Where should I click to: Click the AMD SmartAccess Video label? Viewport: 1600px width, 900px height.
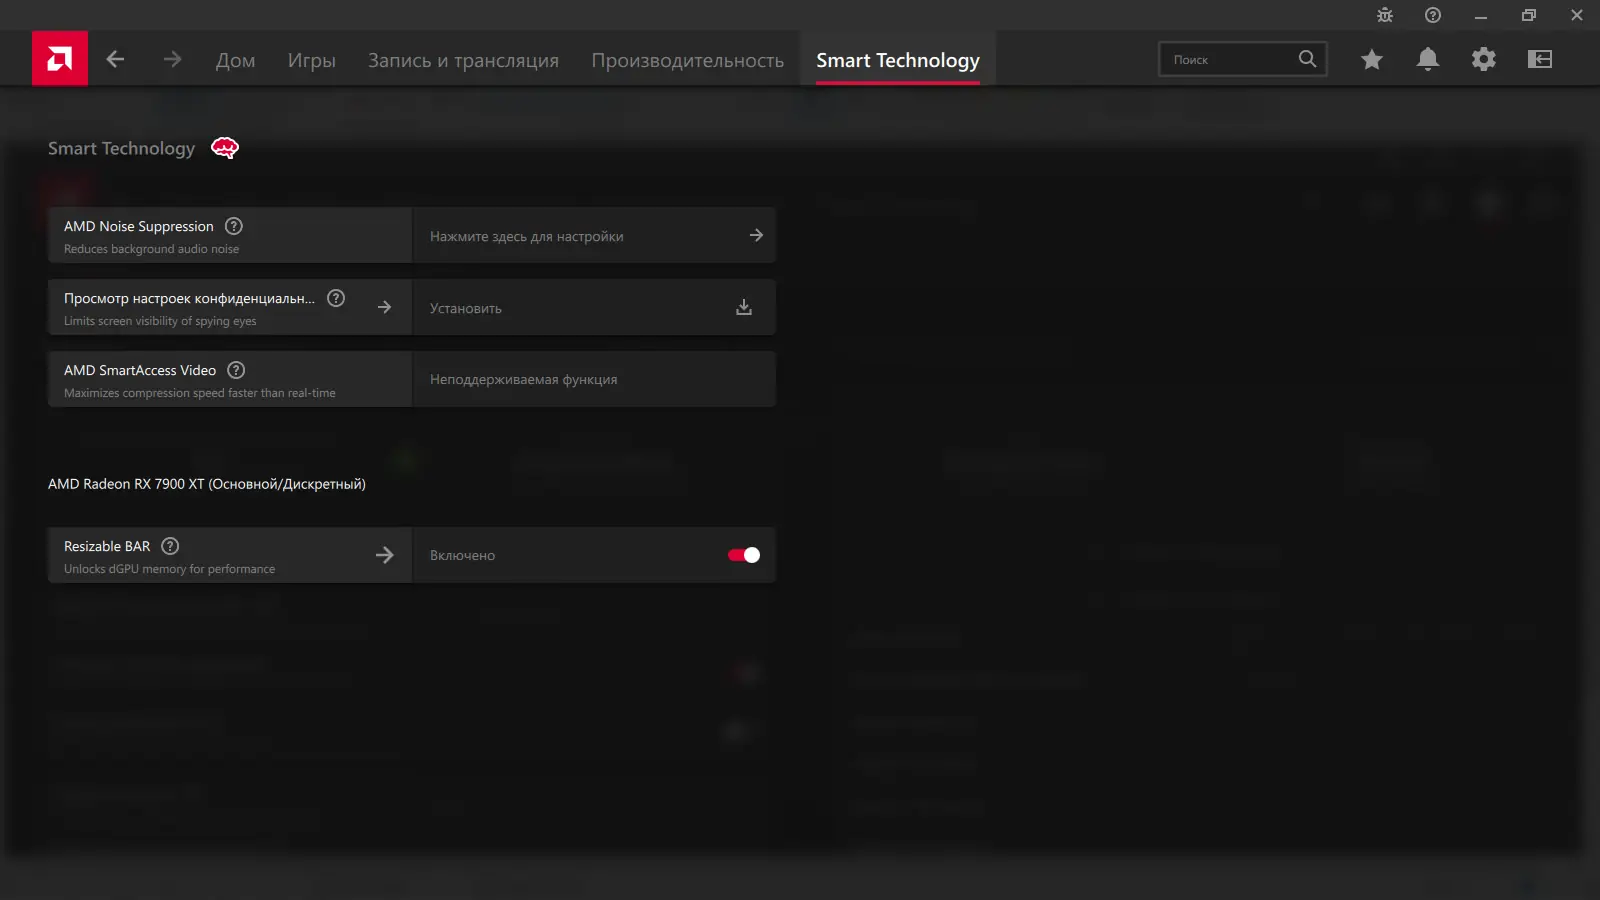click(140, 370)
